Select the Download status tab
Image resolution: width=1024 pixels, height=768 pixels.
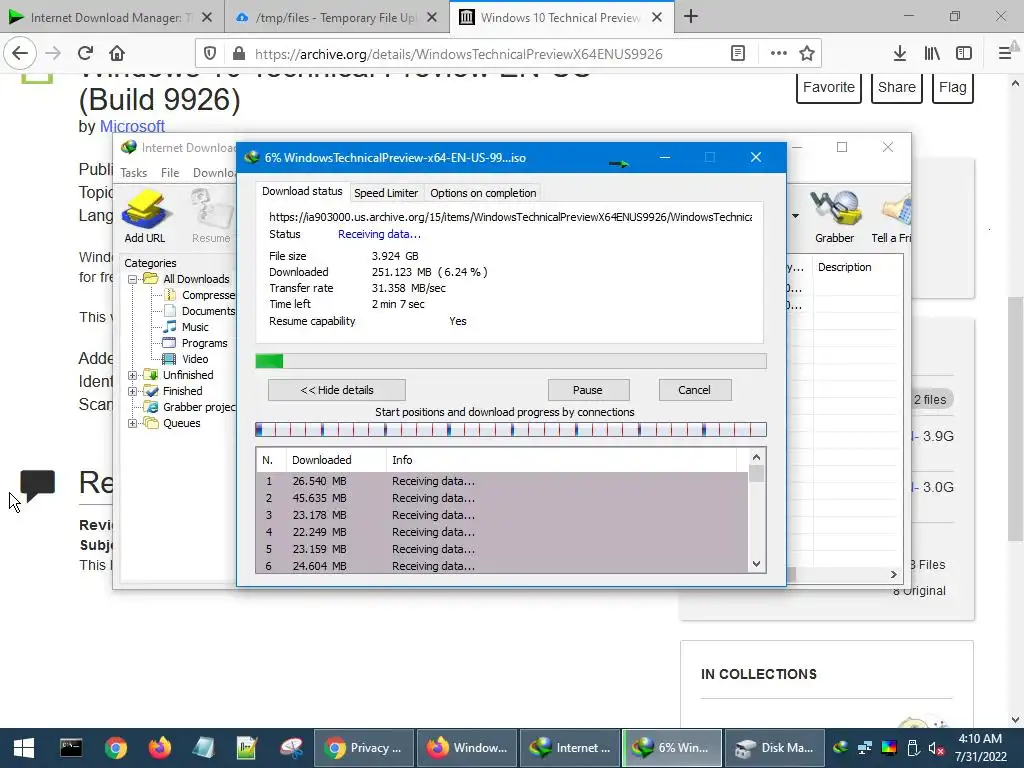point(302,191)
